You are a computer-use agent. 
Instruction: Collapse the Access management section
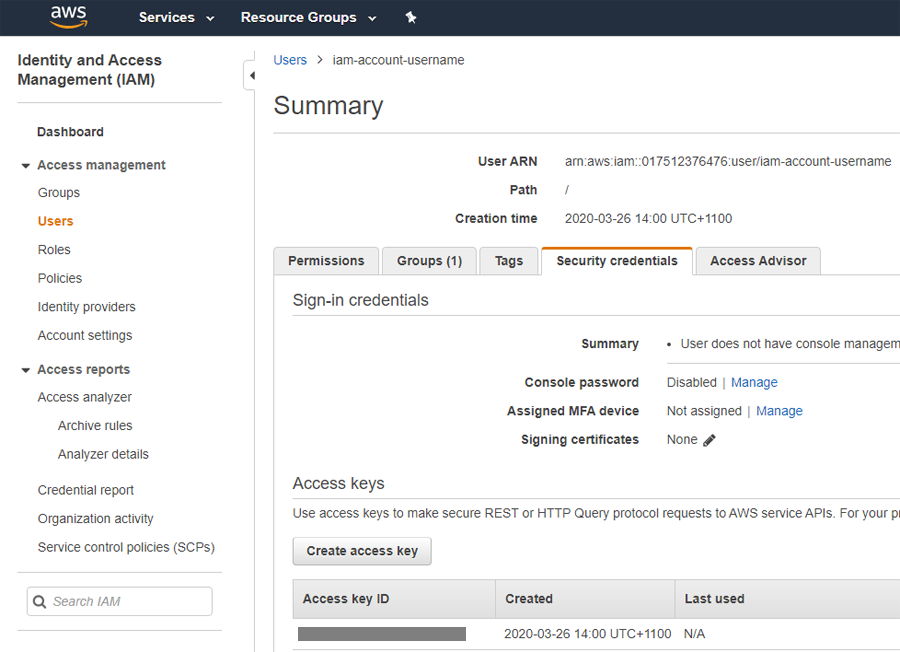click(x=26, y=166)
